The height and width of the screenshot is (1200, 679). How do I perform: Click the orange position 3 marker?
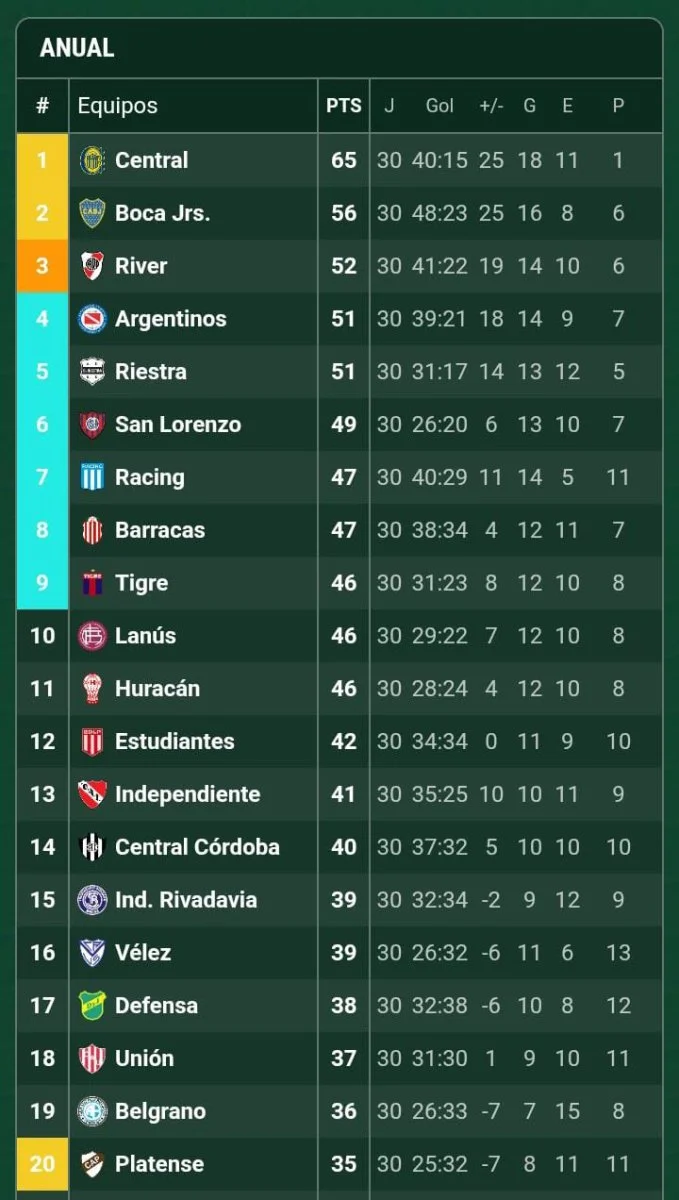[x=42, y=266]
